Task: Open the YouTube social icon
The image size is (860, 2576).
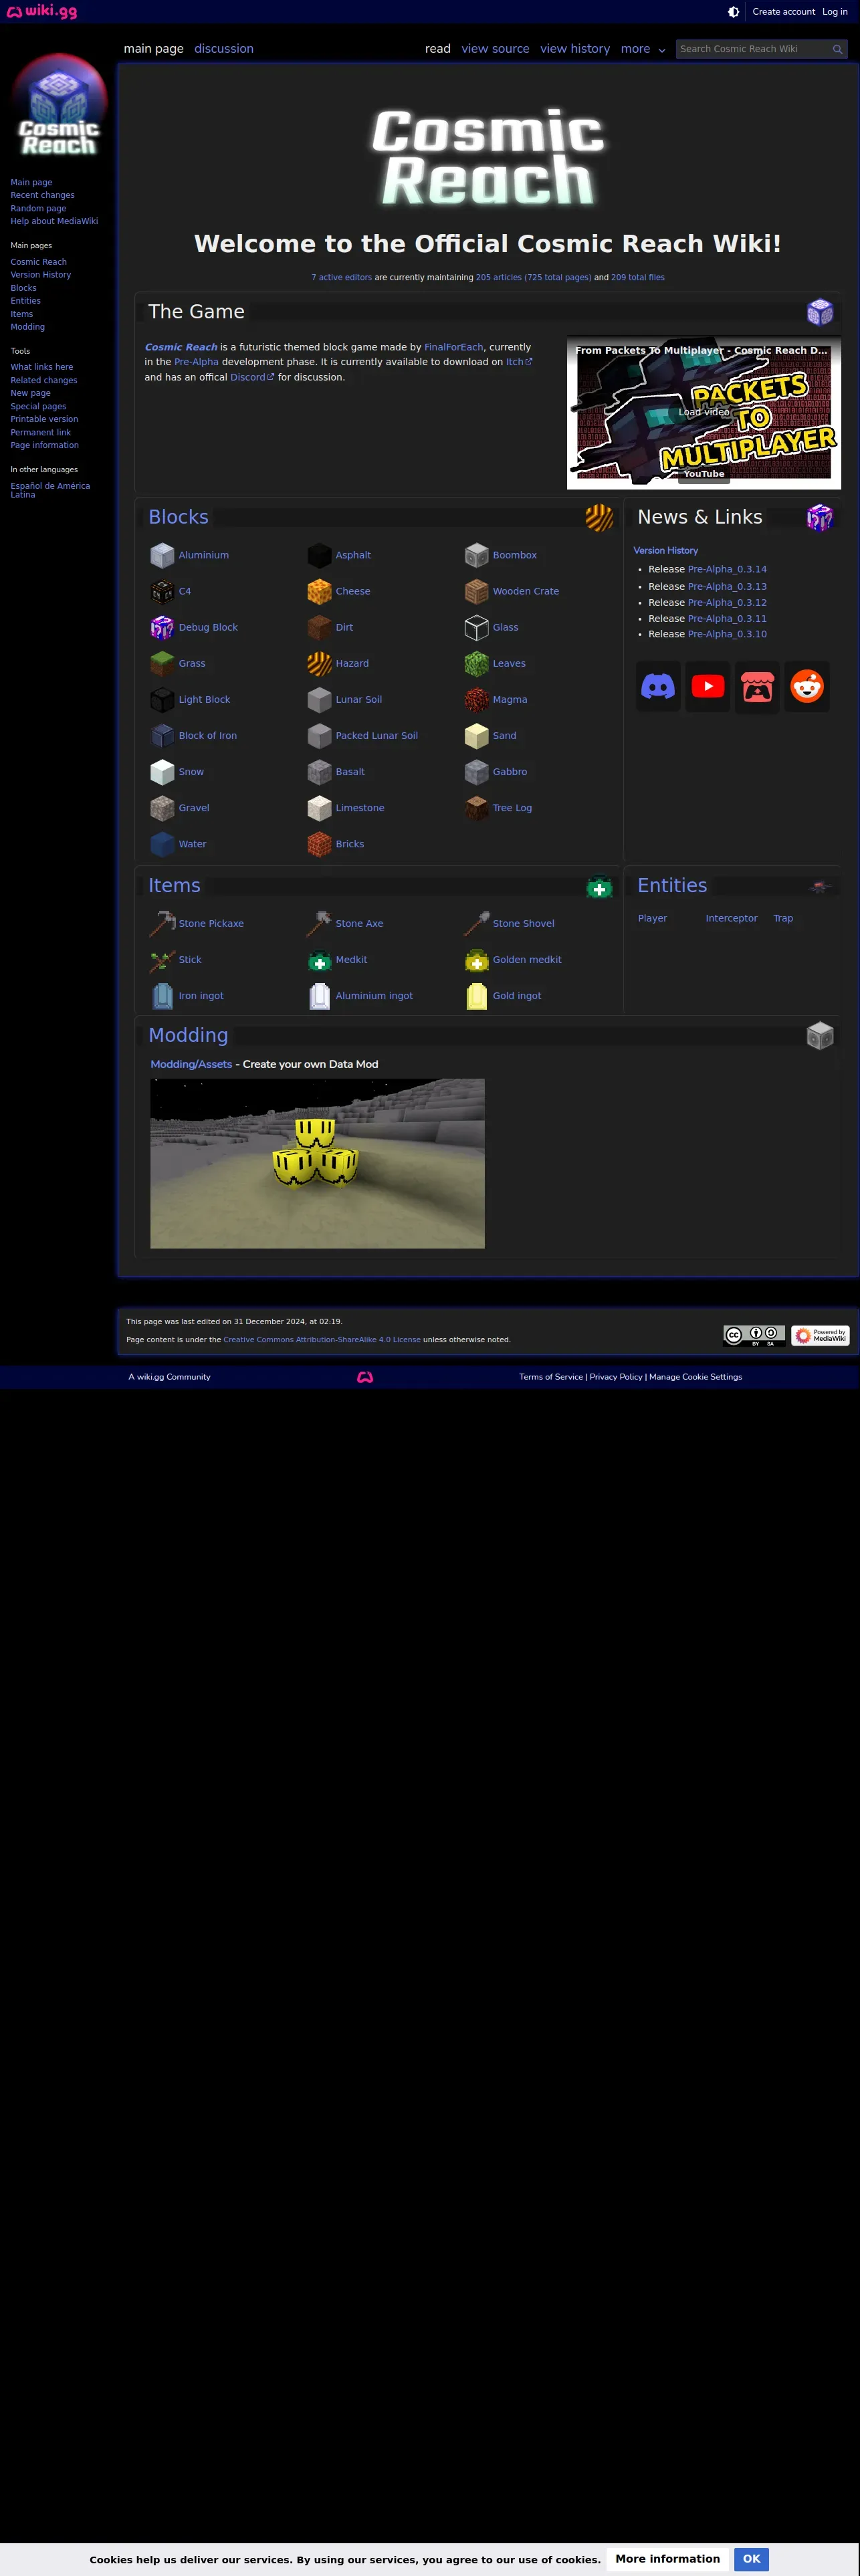Action: click(x=708, y=686)
